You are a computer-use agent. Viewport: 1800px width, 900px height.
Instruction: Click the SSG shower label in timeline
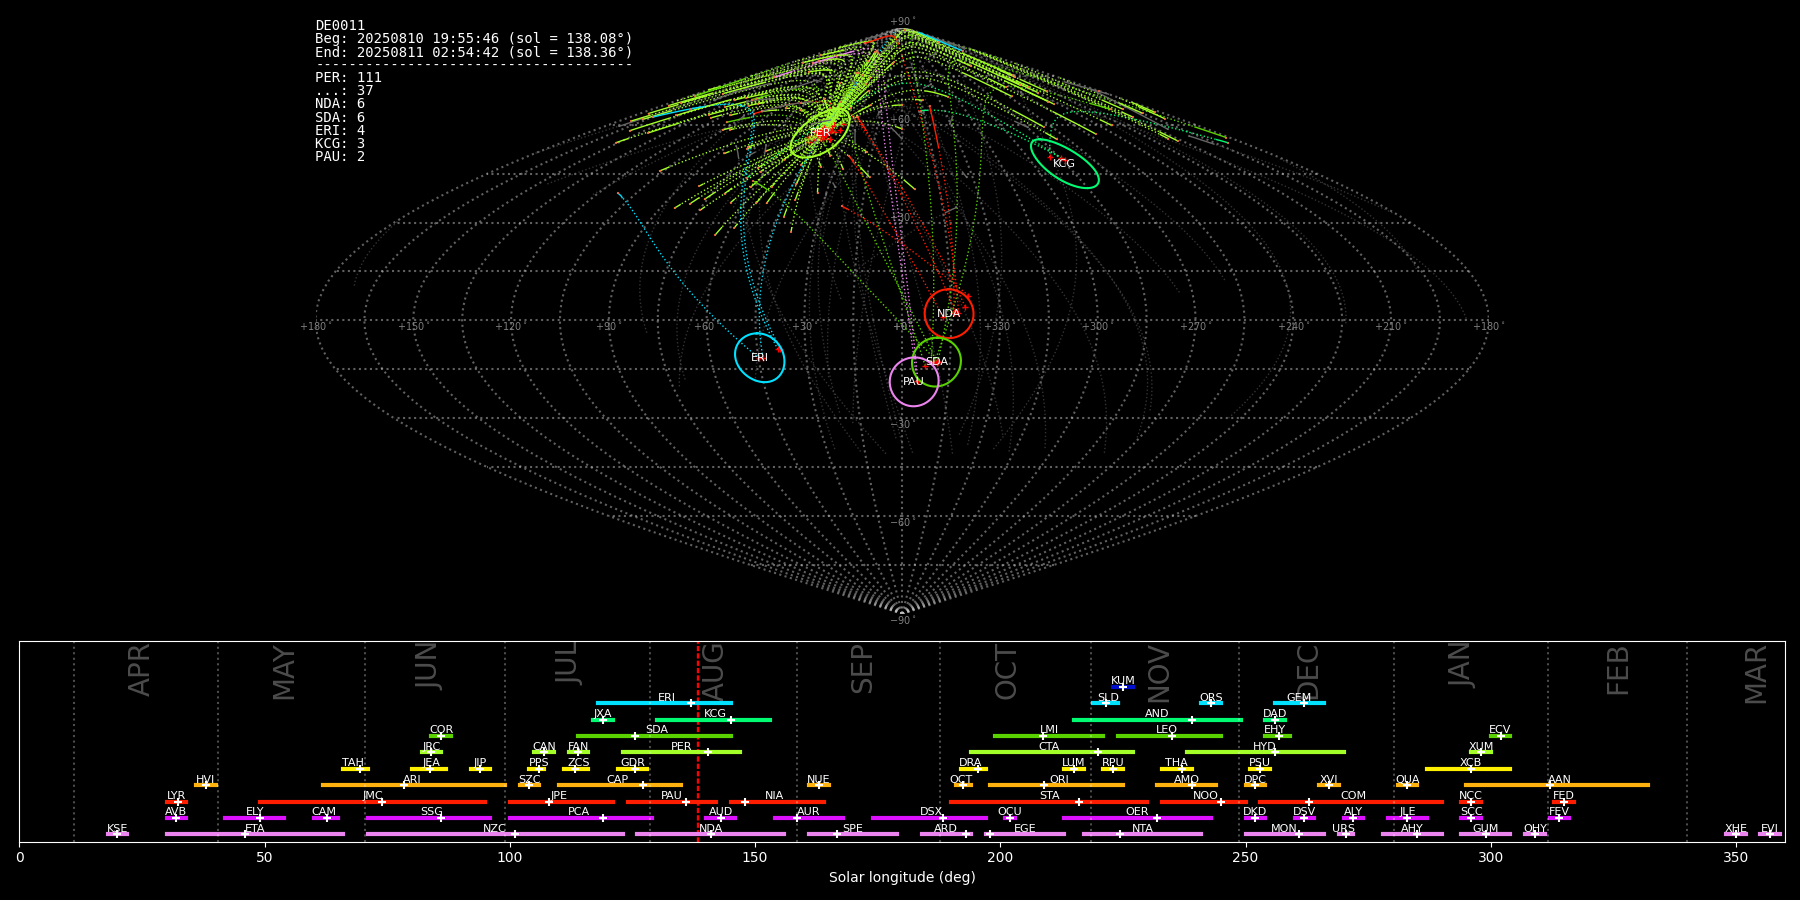click(x=431, y=812)
